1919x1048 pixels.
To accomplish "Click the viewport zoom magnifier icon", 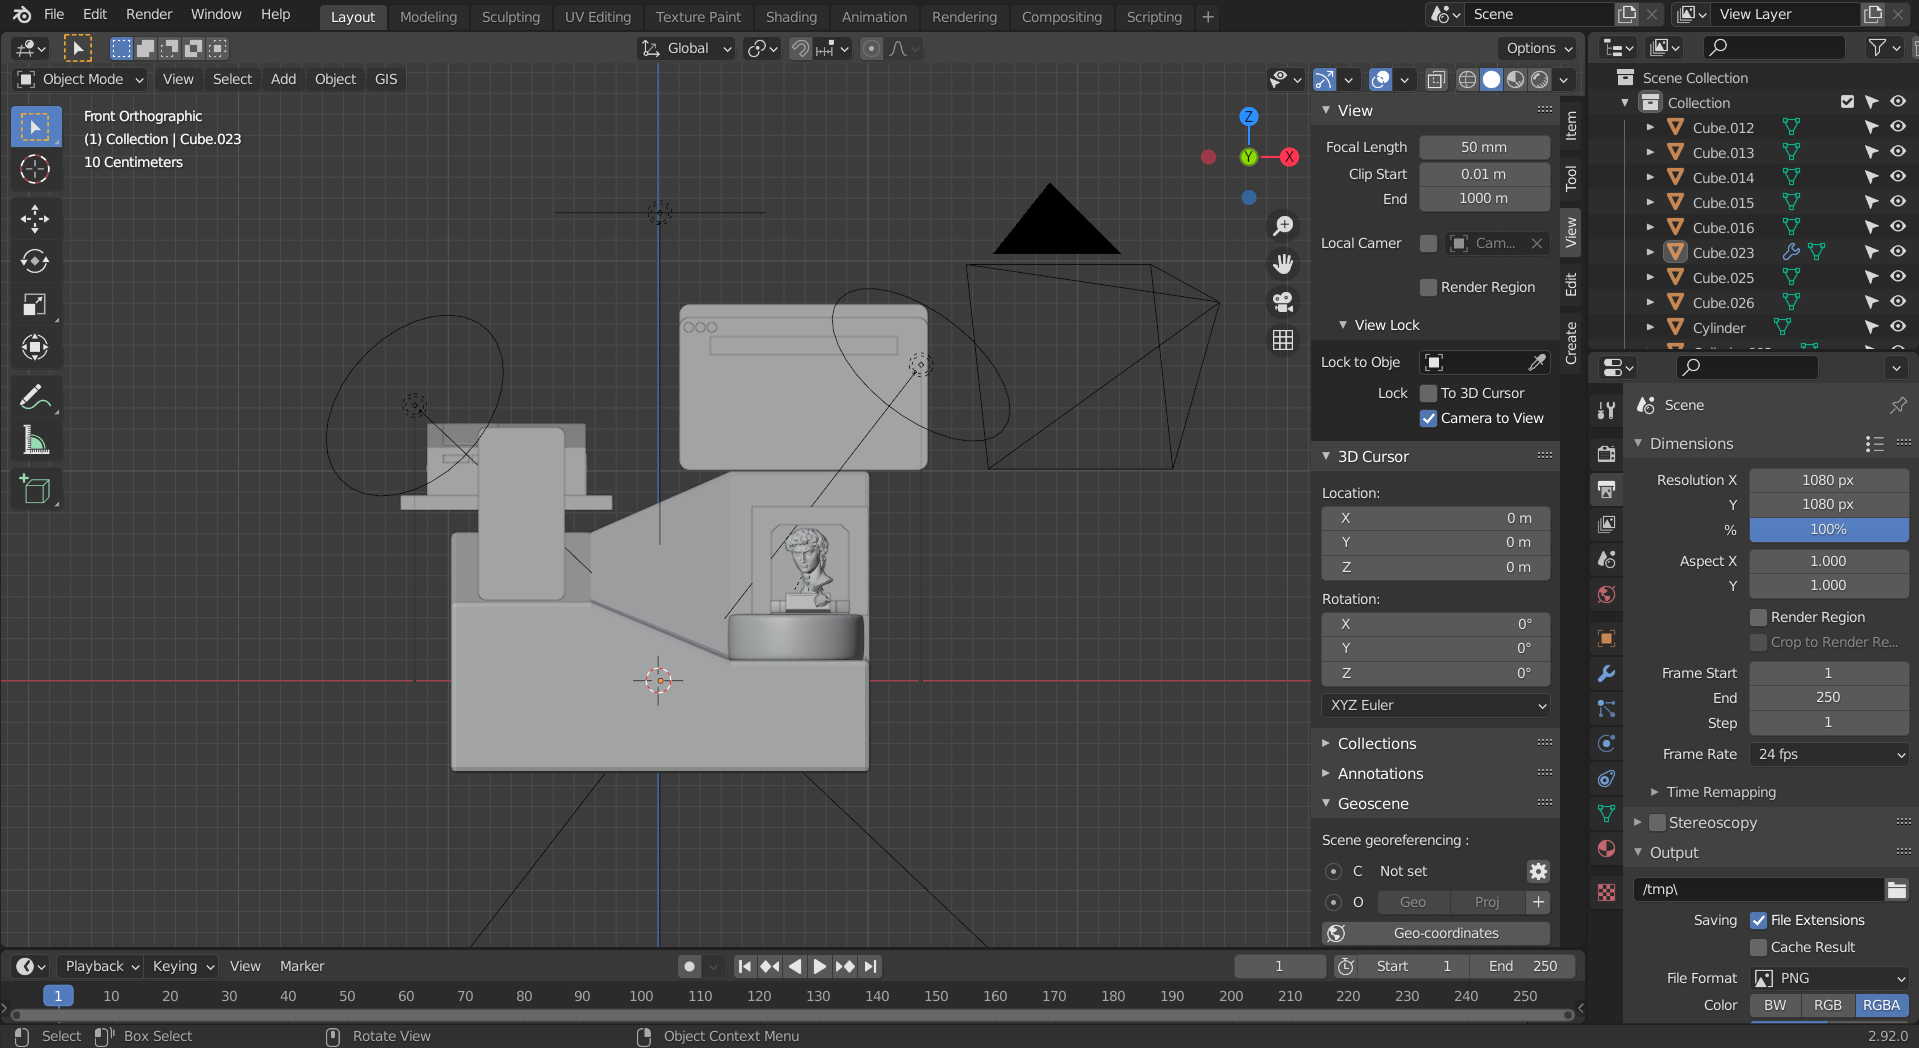I will pyautogui.click(x=1283, y=226).
